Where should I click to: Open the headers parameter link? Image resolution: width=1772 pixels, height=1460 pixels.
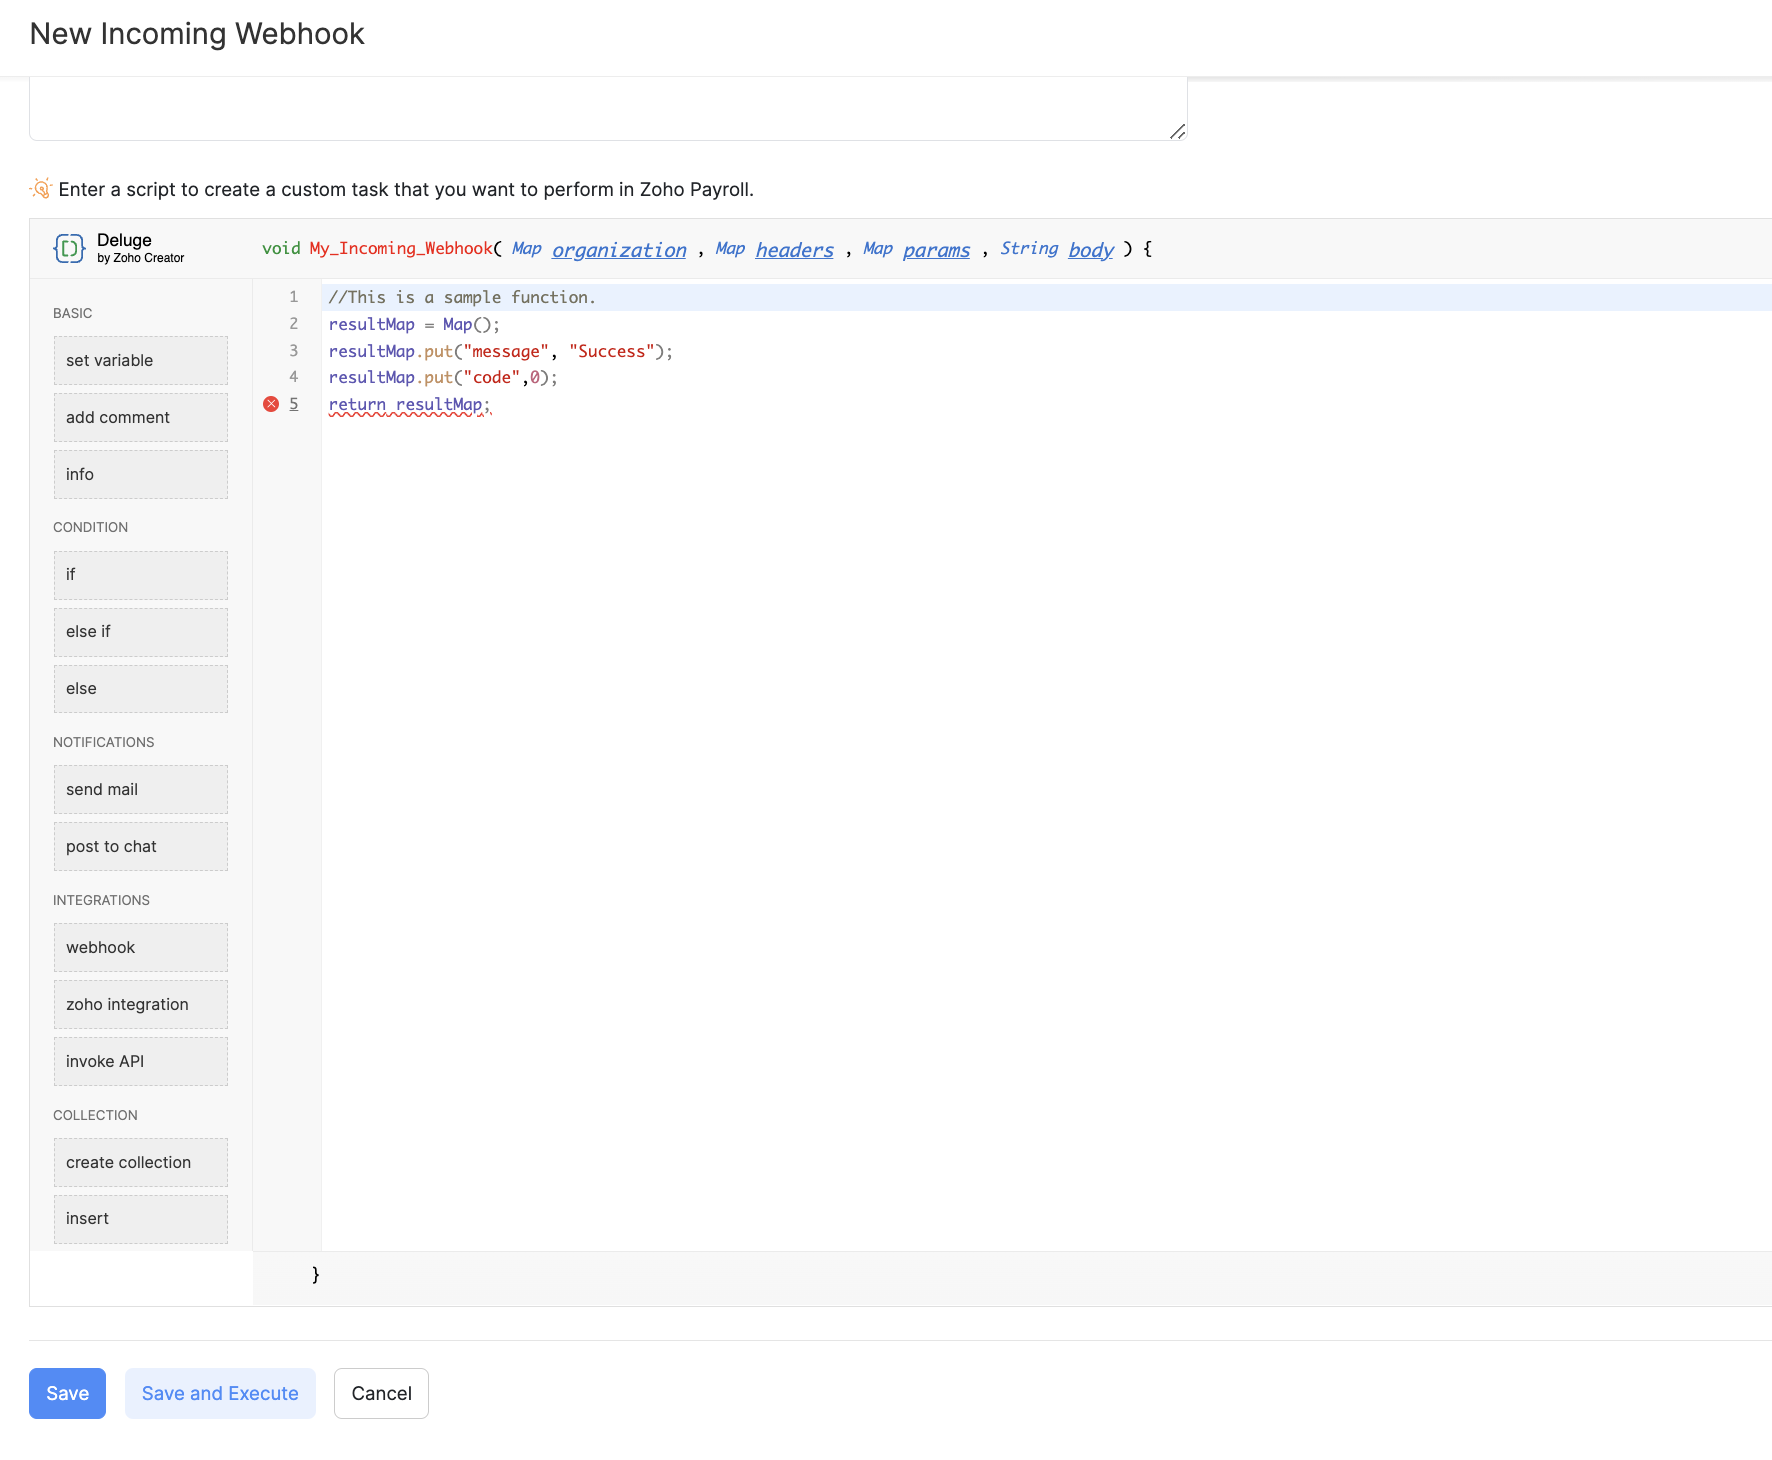point(794,250)
